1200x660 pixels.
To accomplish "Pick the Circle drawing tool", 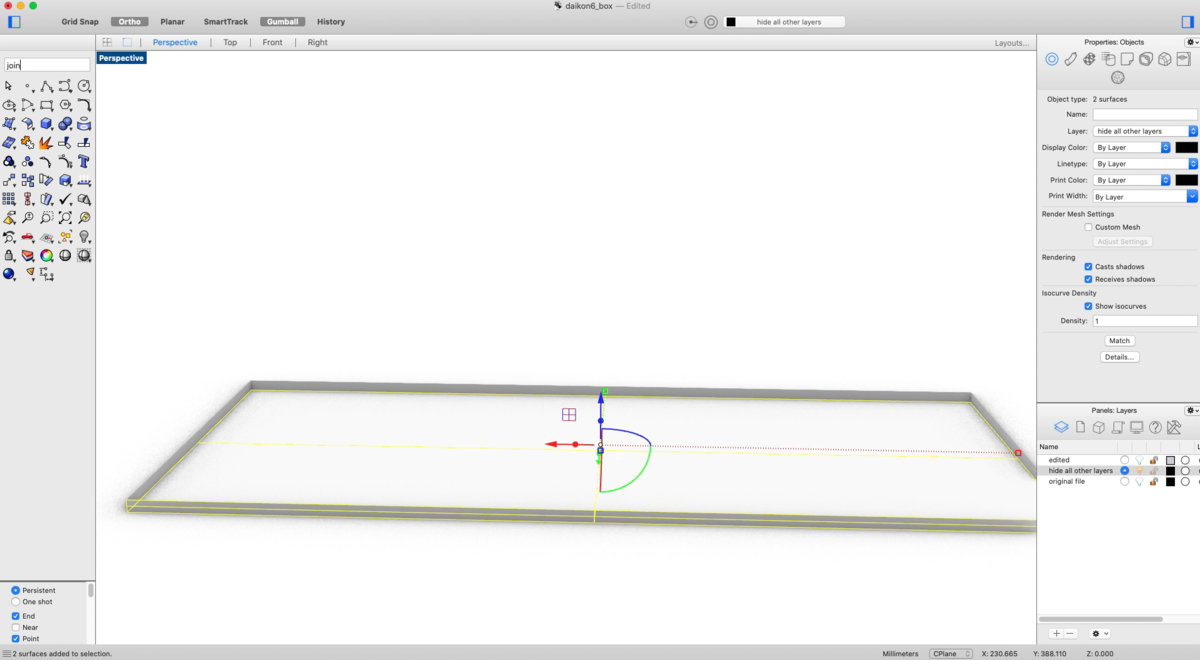I will tap(84, 86).
